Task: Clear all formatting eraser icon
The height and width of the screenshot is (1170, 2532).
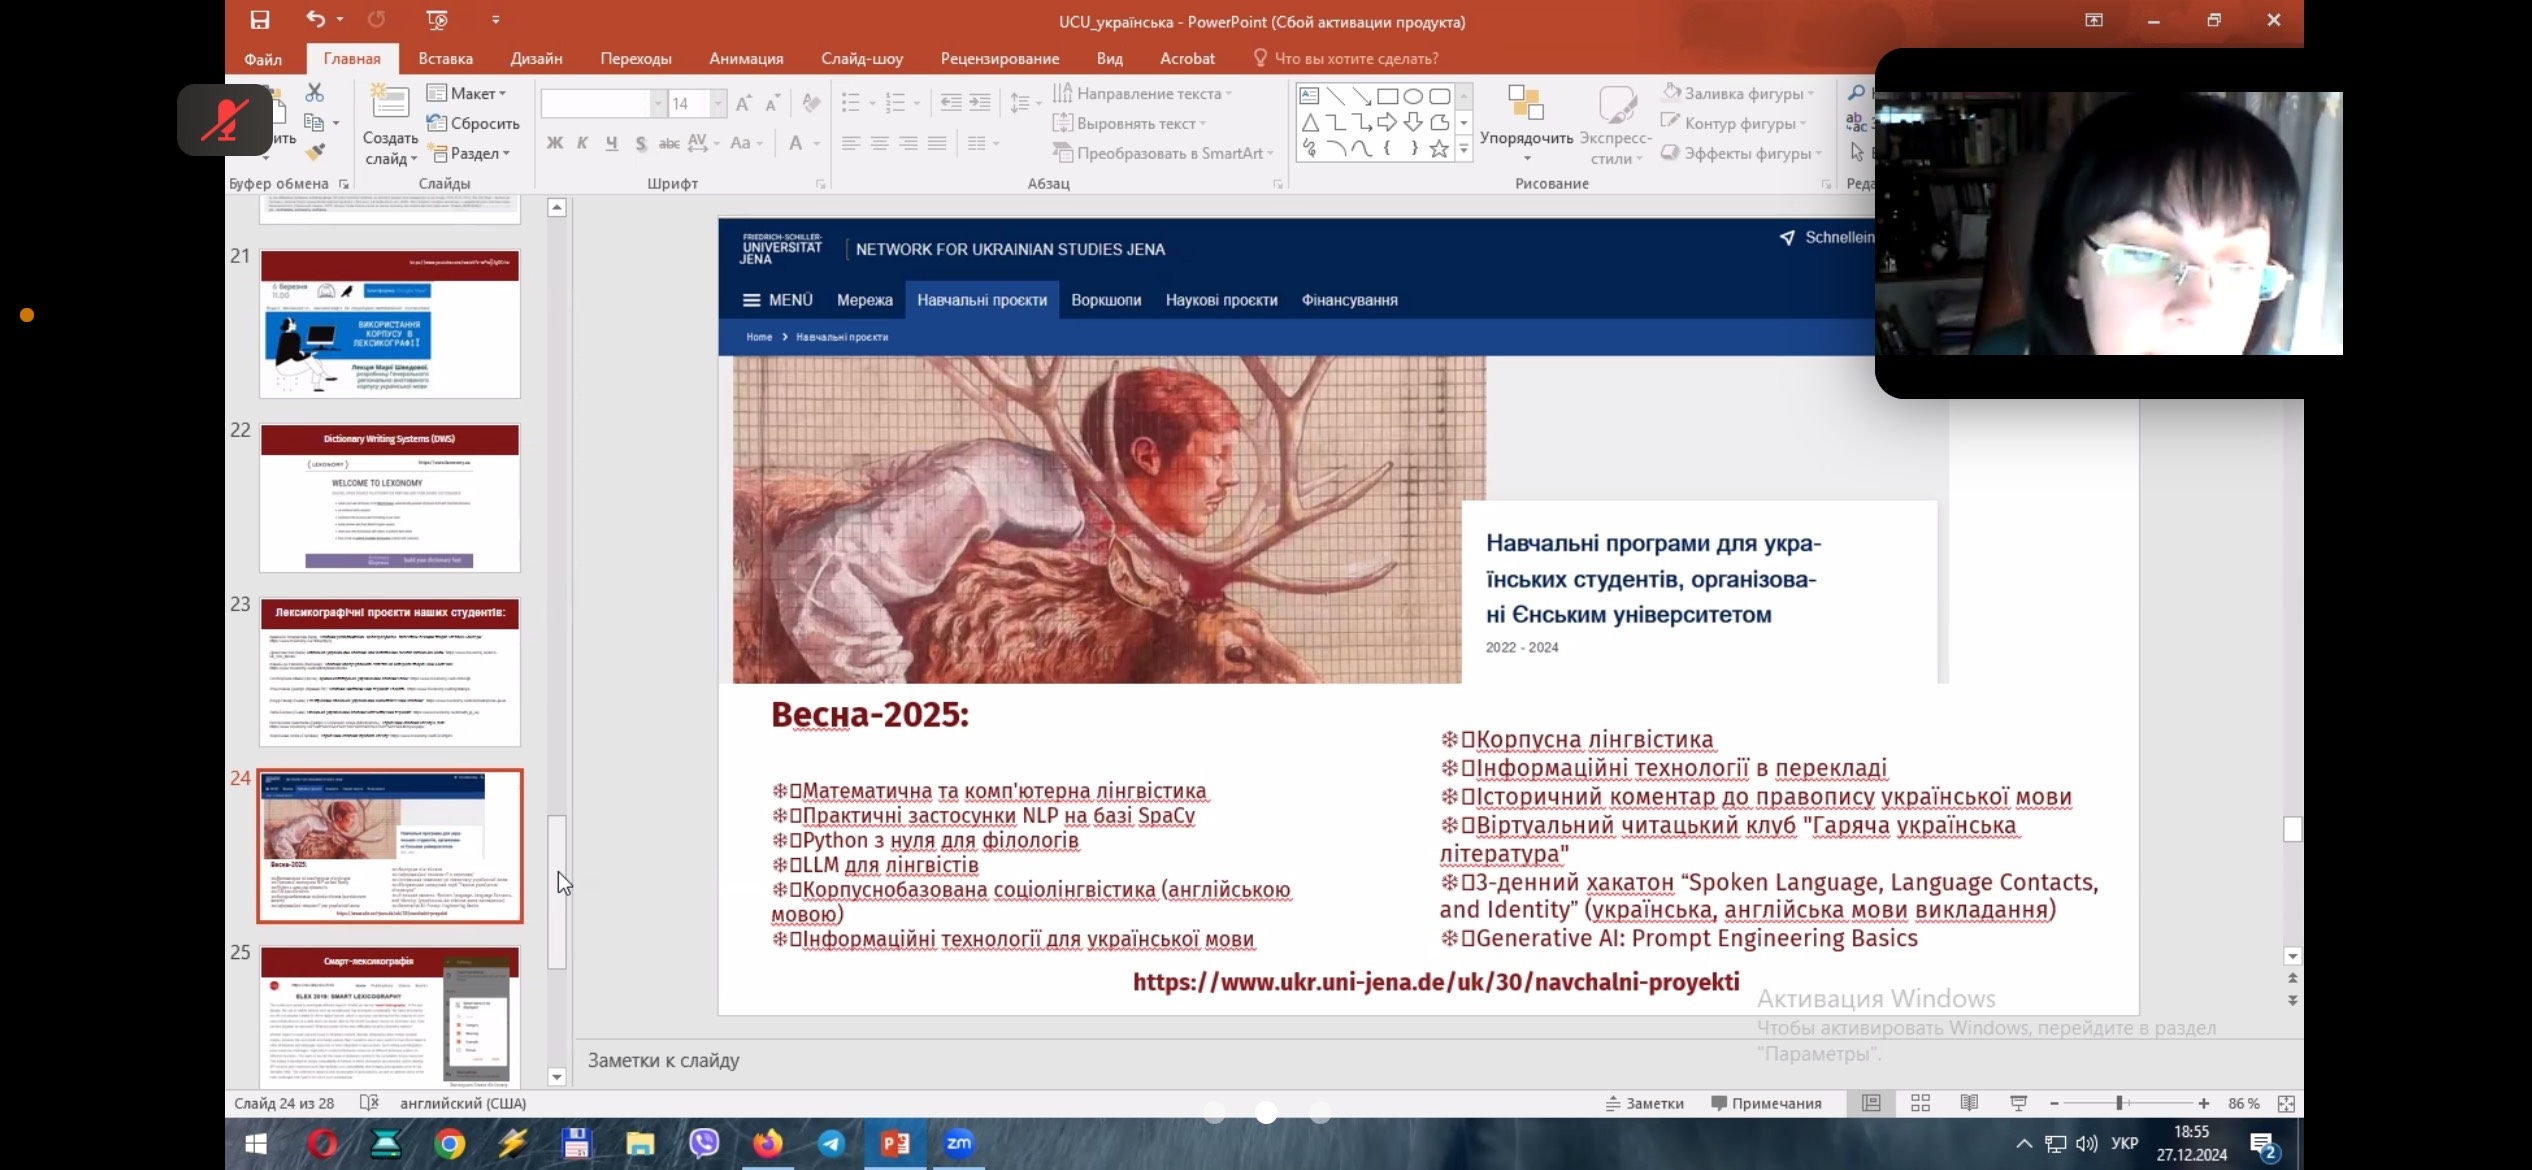Action: point(811,102)
